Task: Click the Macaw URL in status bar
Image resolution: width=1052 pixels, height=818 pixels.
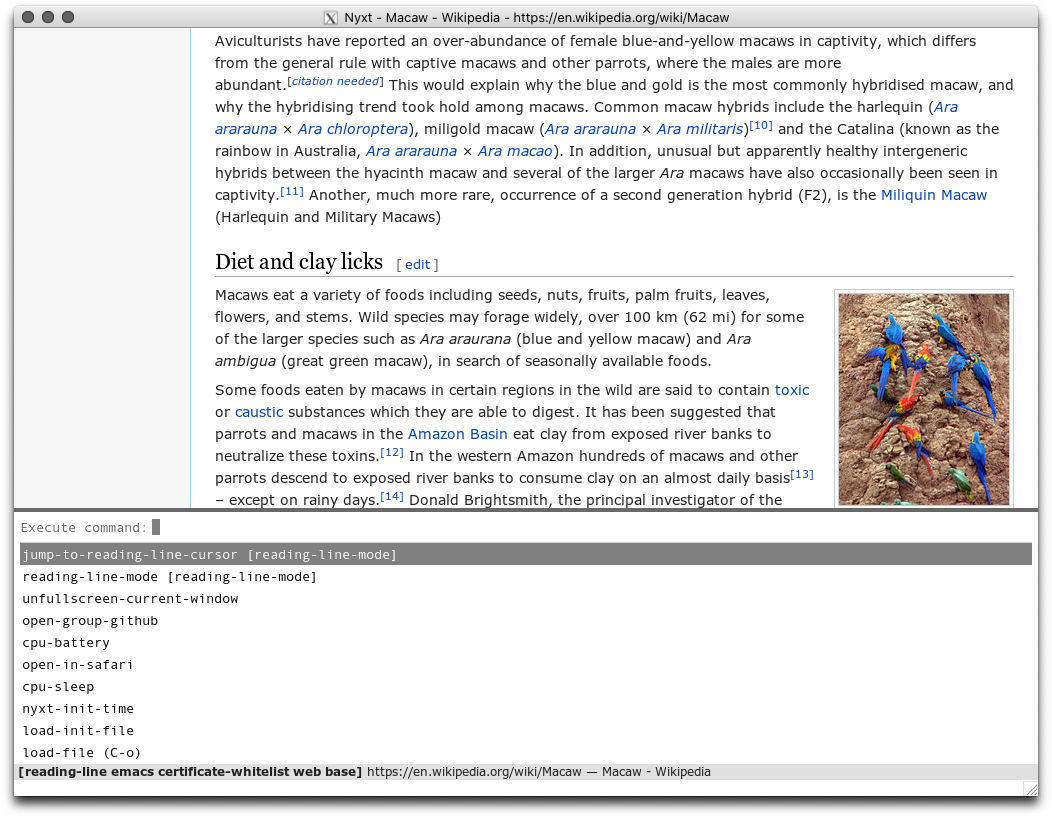Action: [474, 772]
